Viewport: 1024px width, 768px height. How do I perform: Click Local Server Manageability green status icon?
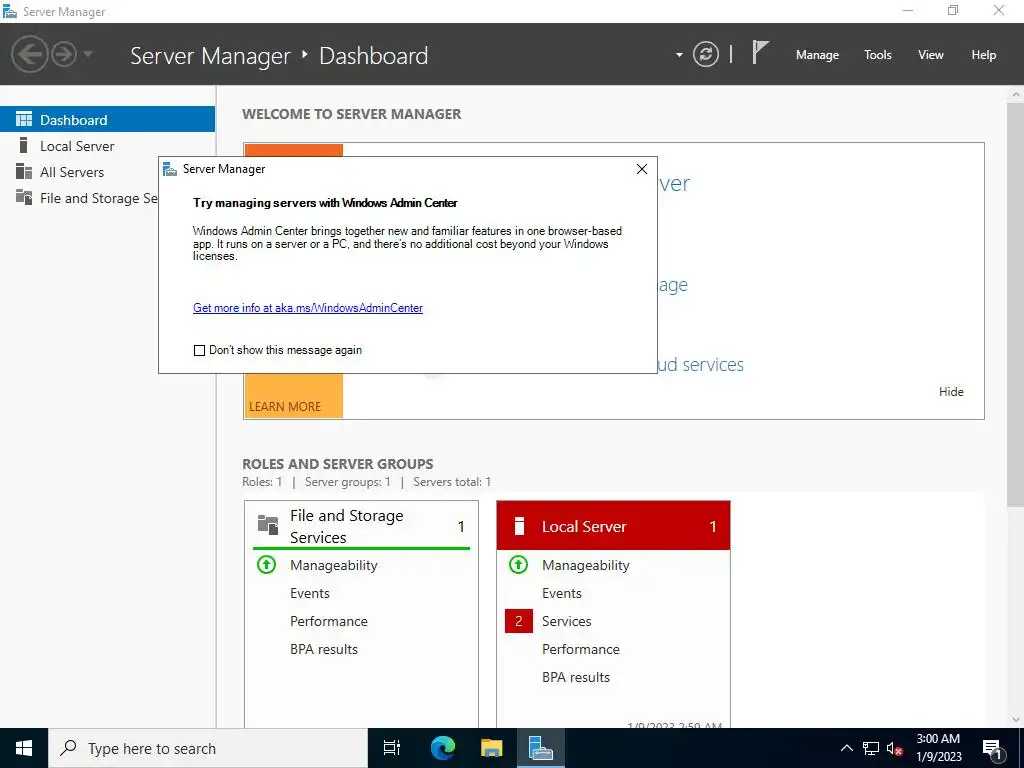pos(519,564)
